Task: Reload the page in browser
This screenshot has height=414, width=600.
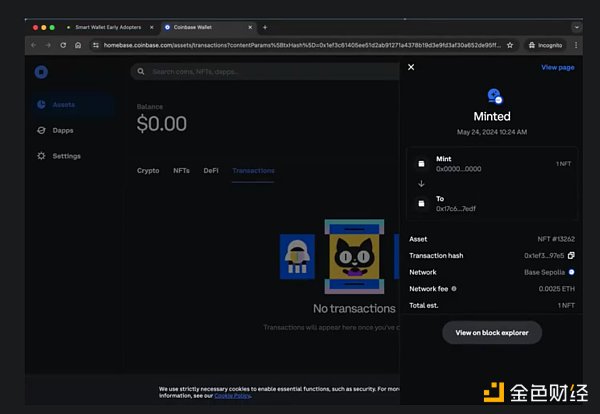Action: (x=63, y=45)
